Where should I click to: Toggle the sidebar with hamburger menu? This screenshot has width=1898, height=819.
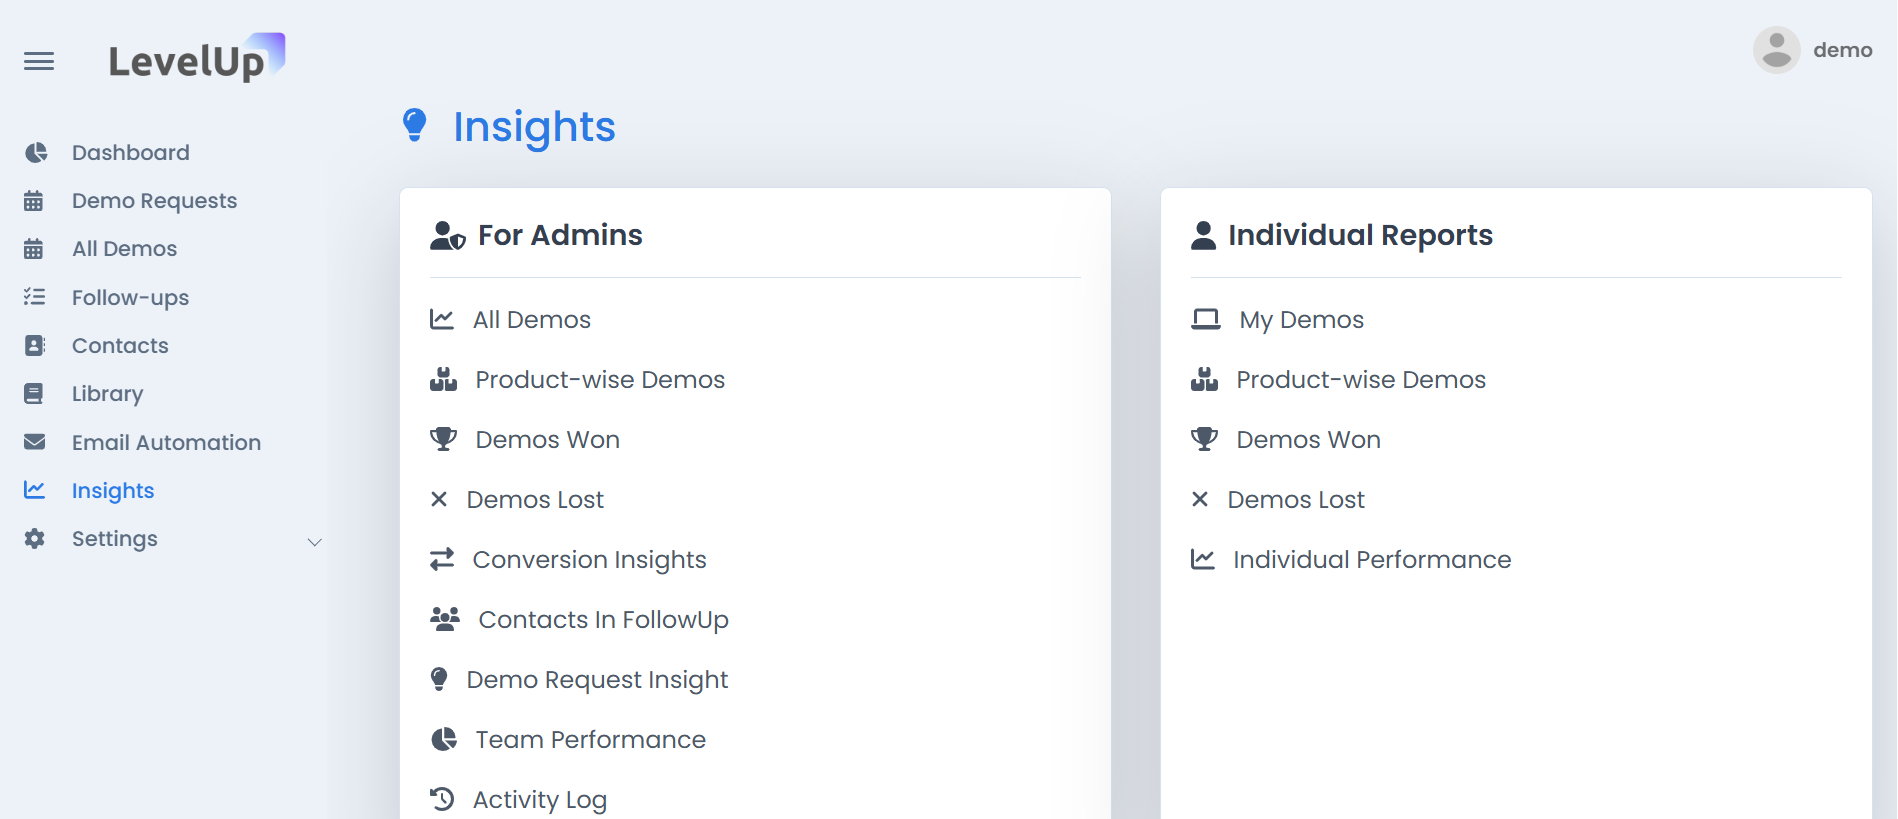[39, 61]
